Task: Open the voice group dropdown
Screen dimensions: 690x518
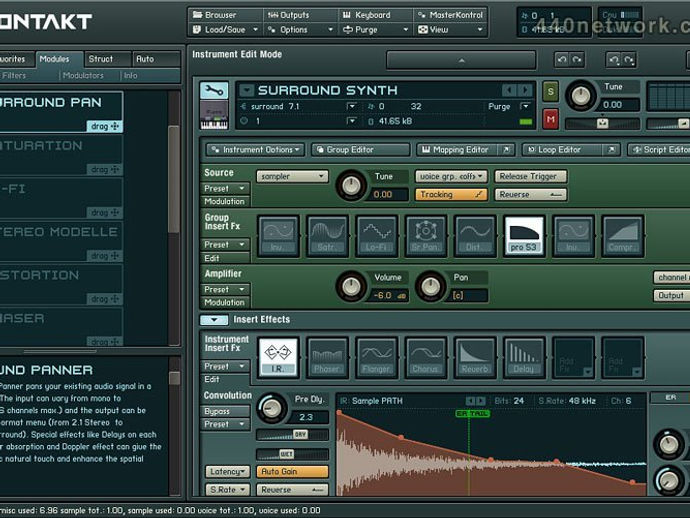Action: pyautogui.click(x=451, y=176)
